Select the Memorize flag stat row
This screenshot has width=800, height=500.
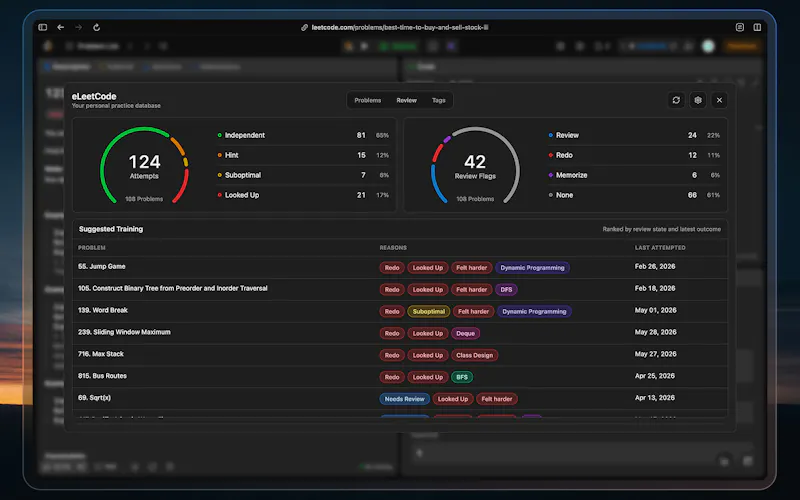click(x=634, y=175)
